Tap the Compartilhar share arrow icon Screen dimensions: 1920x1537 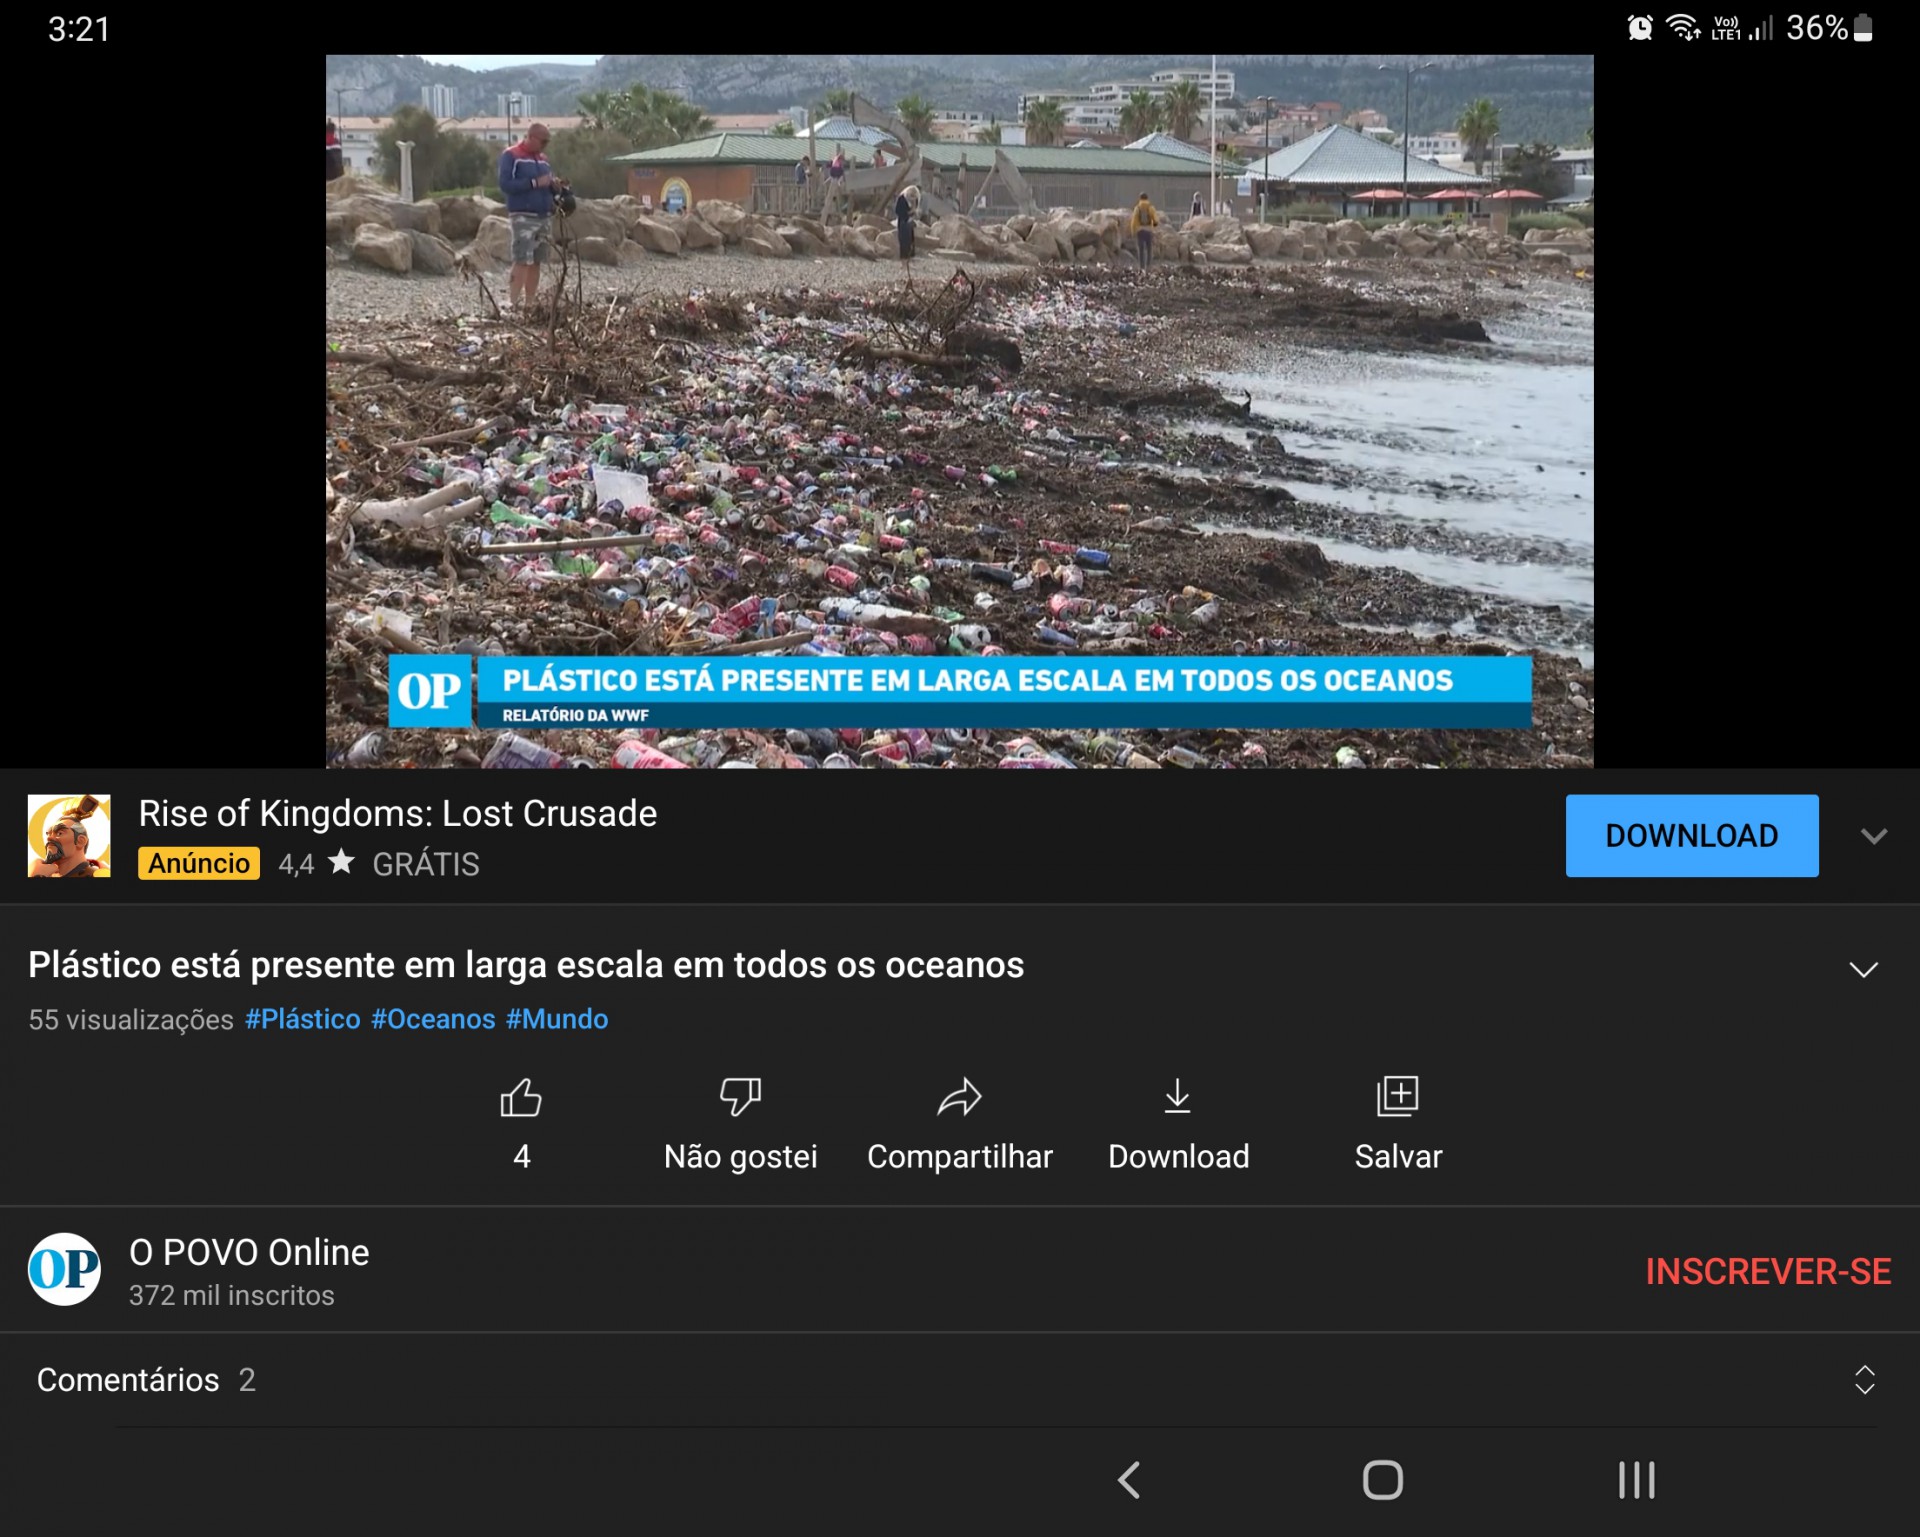coord(959,1097)
